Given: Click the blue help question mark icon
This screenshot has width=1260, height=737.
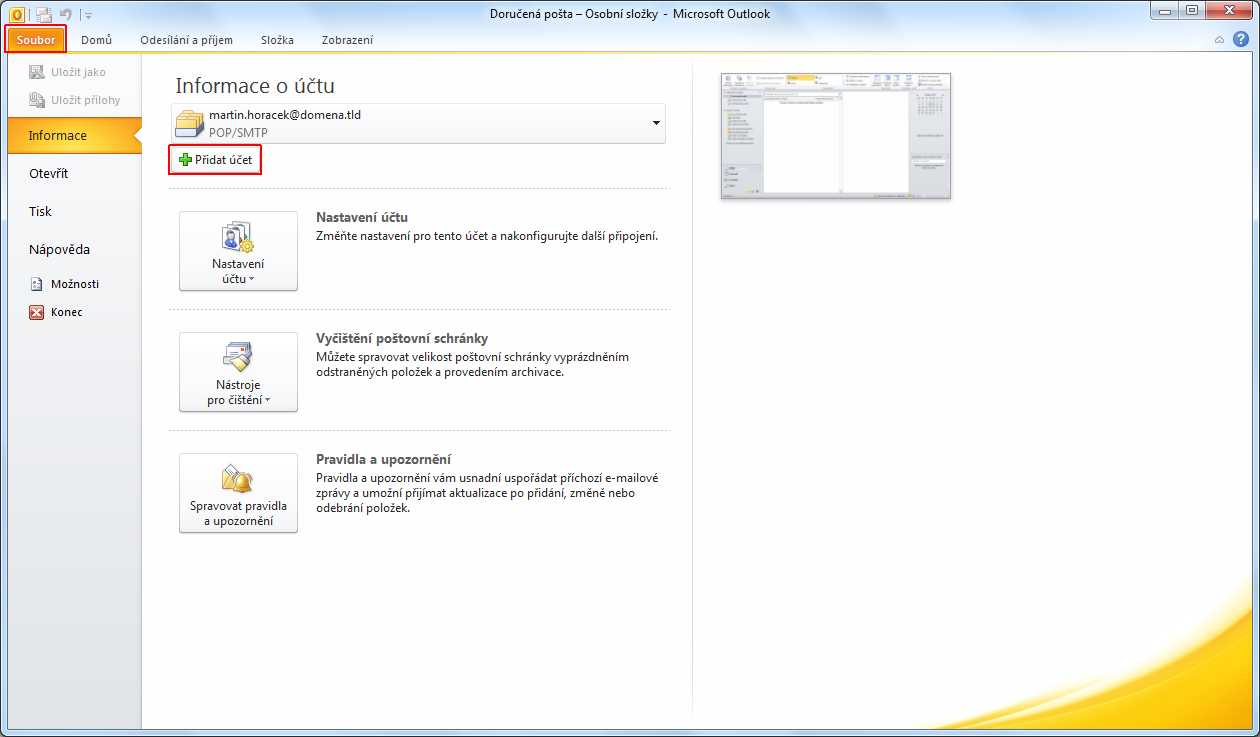Looking at the screenshot, I should [1241, 40].
